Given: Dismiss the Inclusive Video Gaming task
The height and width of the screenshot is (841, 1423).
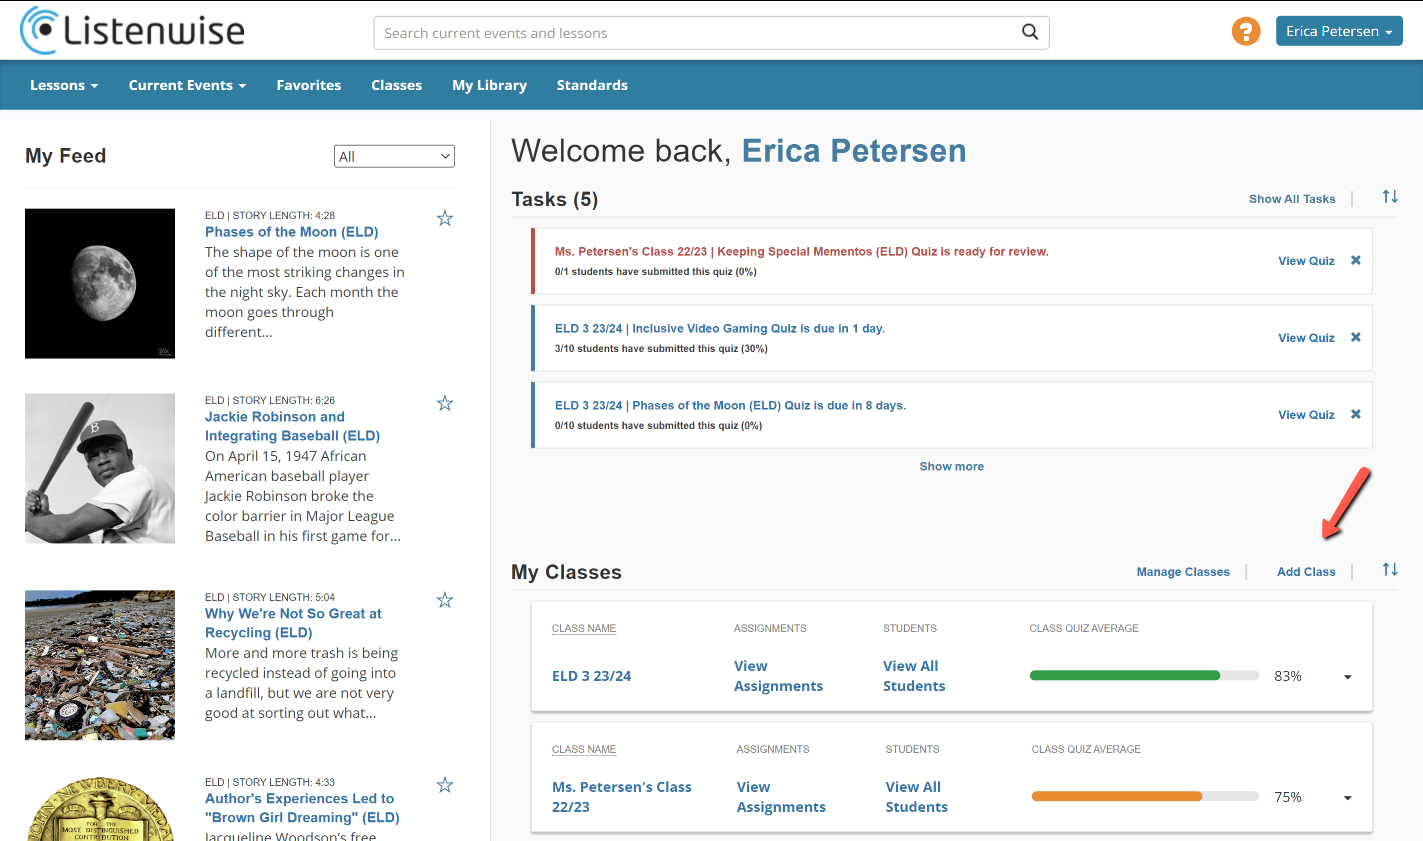Looking at the screenshot, I should click(x=1356, y=337).
